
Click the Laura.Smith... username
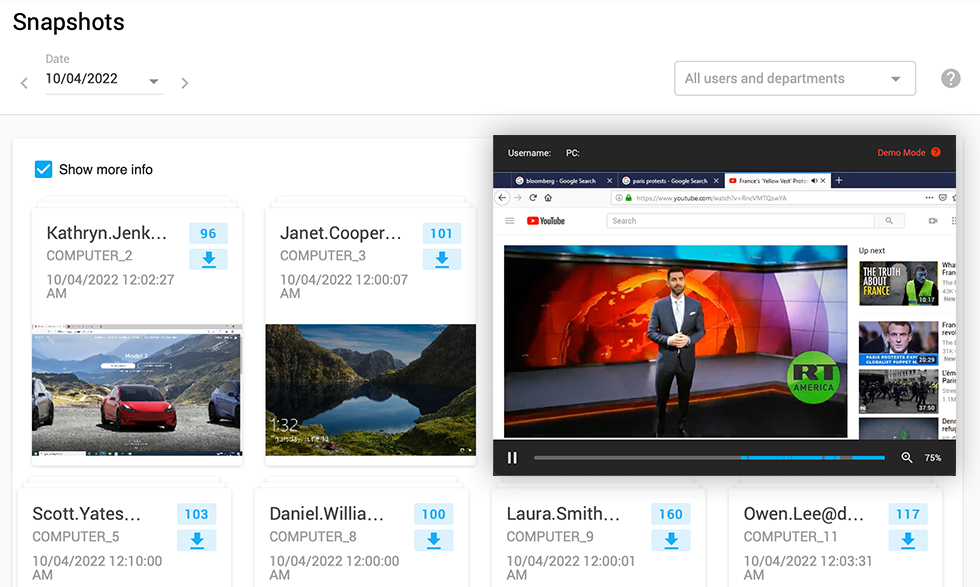pos(563,514)
